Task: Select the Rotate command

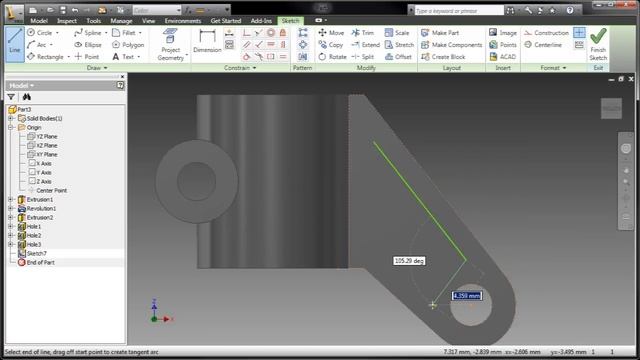Action: pyautogui.click(x=332, y=57)
